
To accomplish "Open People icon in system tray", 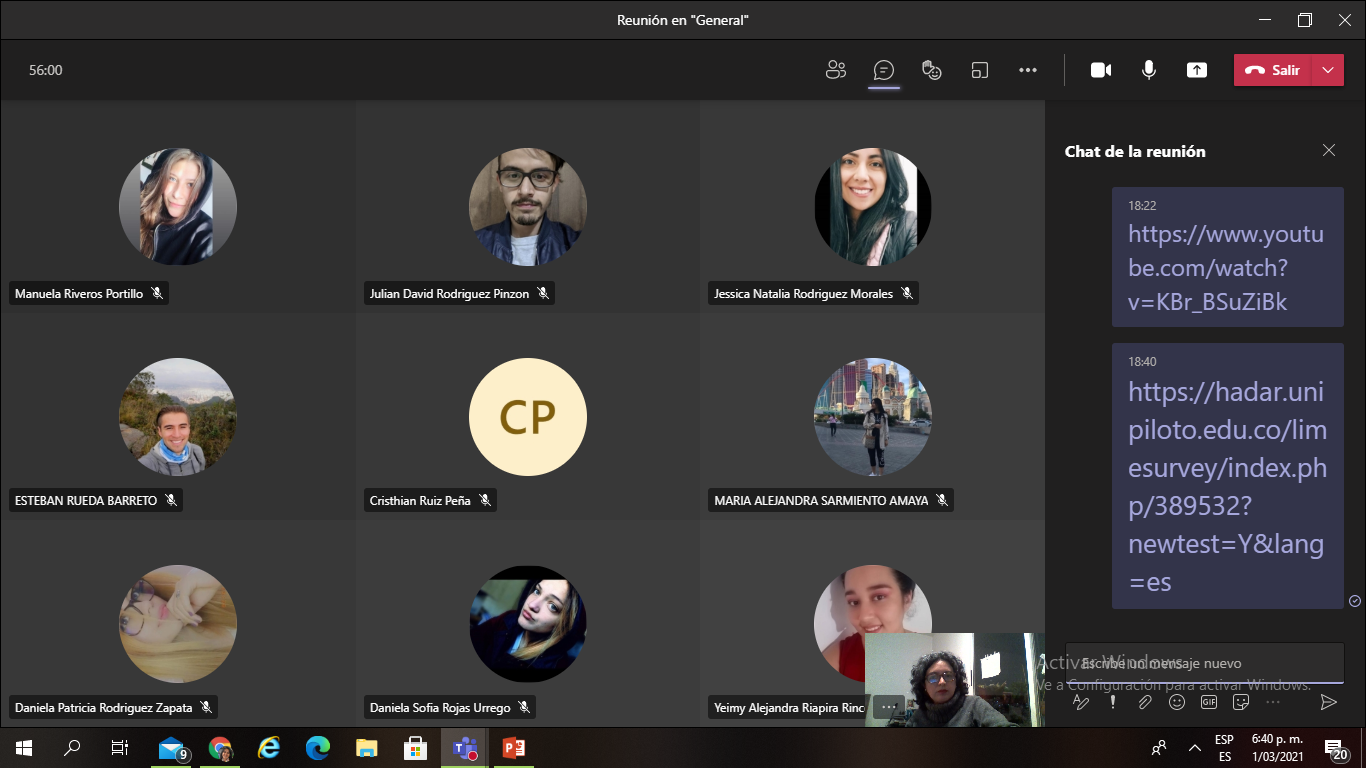I will [x=1159, y=748].
